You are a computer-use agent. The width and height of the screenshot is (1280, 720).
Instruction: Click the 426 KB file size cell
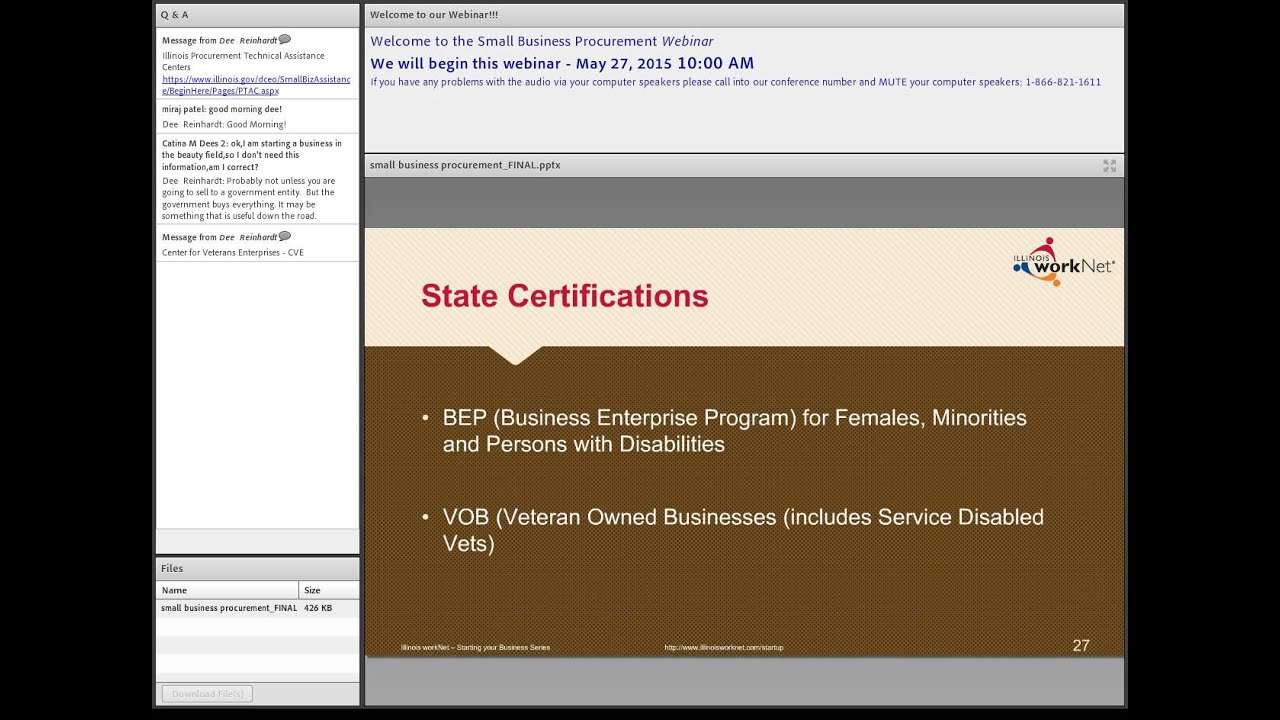(x=318, y=608)
